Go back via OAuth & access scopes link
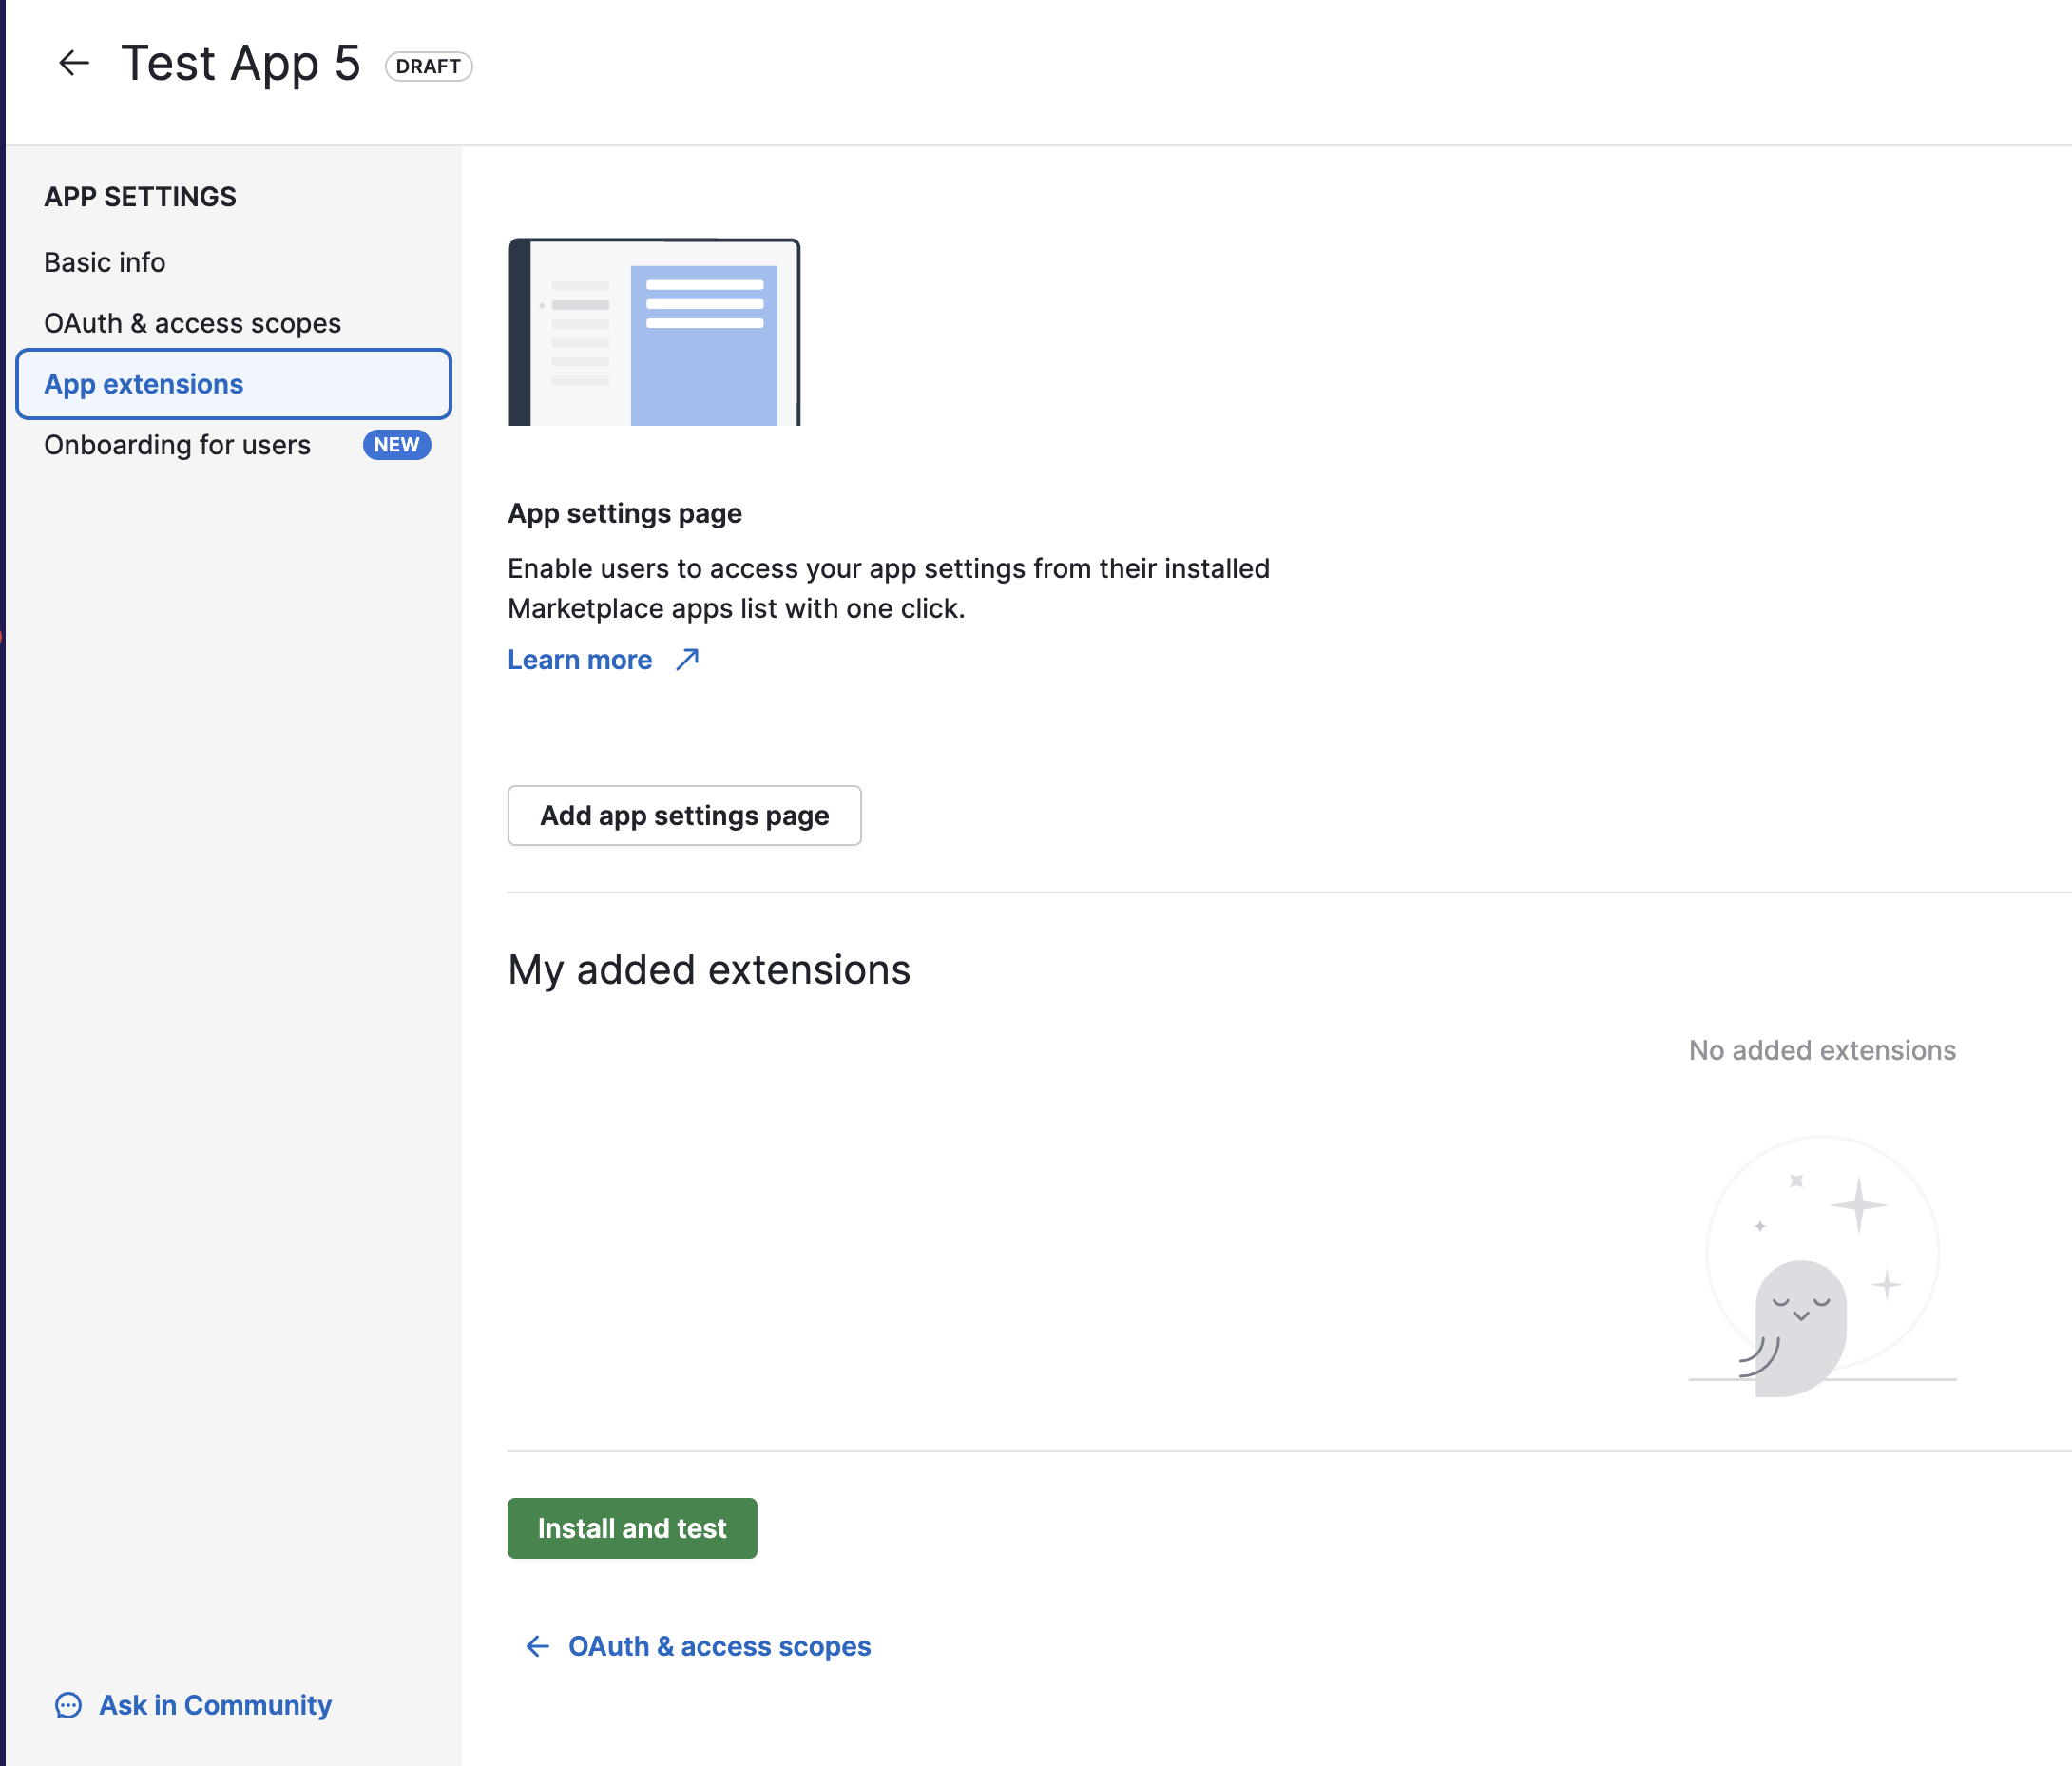Viewport: 2072px width, 1766px height. [x=719, y=1646]
